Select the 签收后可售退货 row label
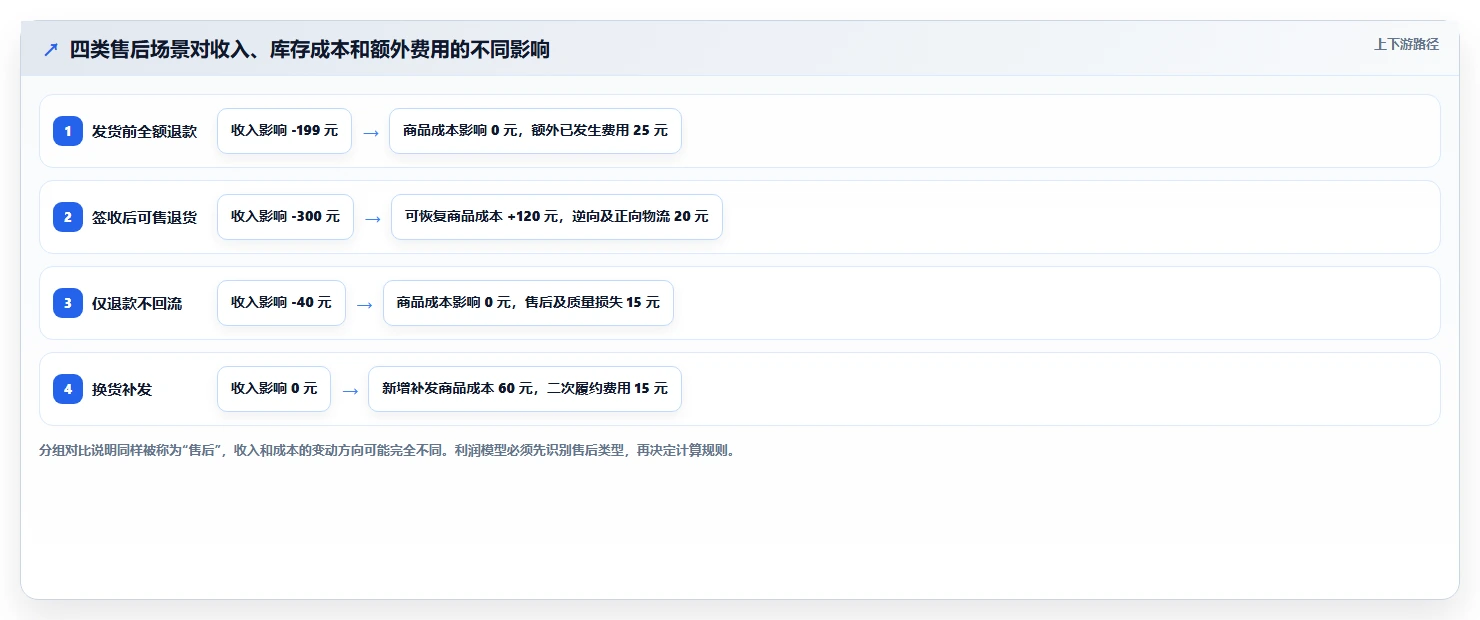 144,218
